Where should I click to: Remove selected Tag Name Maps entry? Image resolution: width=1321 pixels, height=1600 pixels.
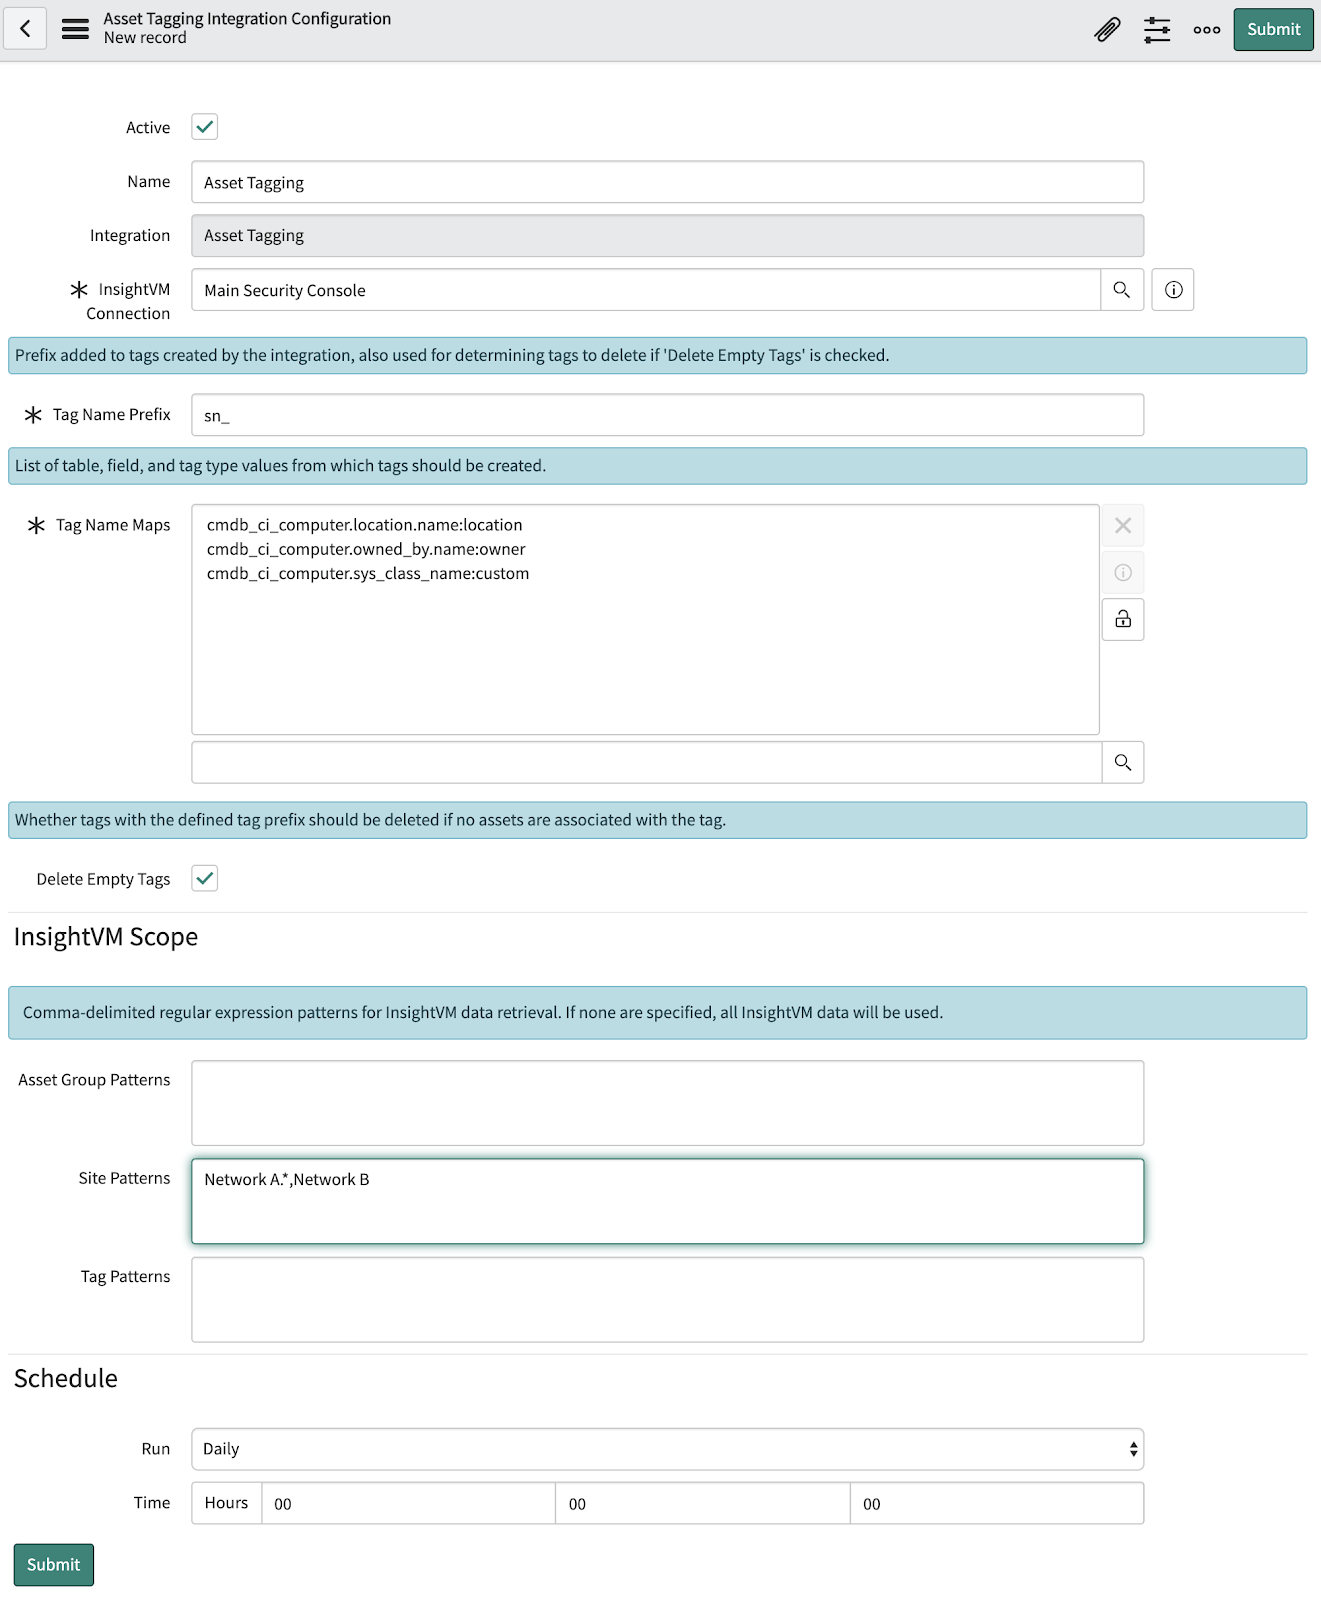tap(1123, 526)
